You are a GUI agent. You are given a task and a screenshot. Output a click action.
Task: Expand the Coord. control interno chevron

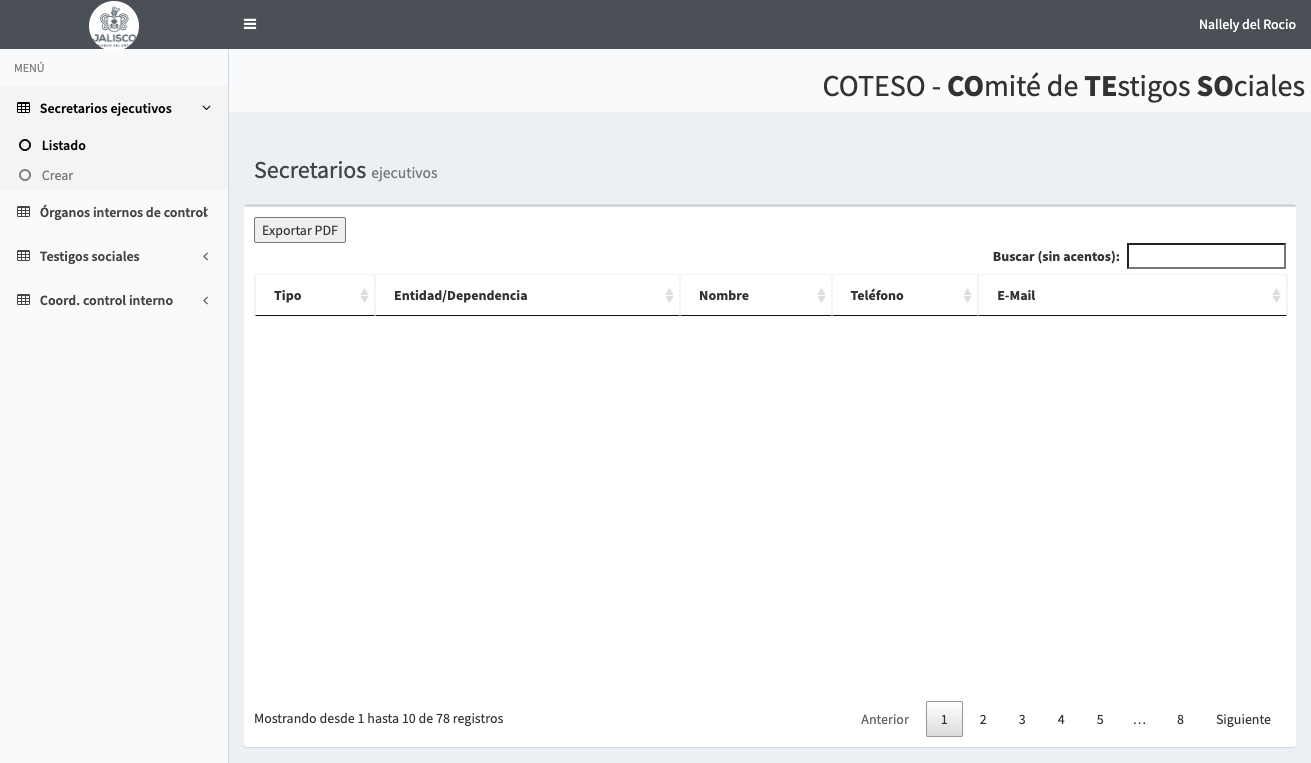click(206, 300)
